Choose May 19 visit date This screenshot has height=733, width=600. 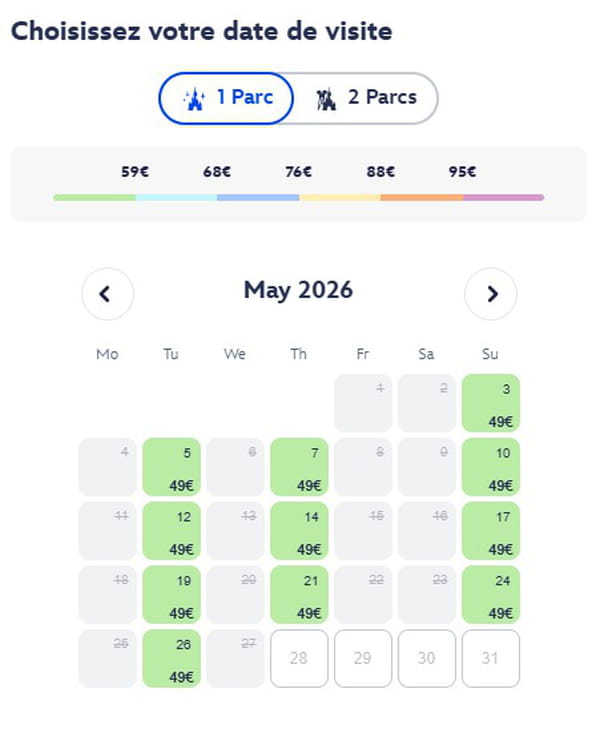171,595
